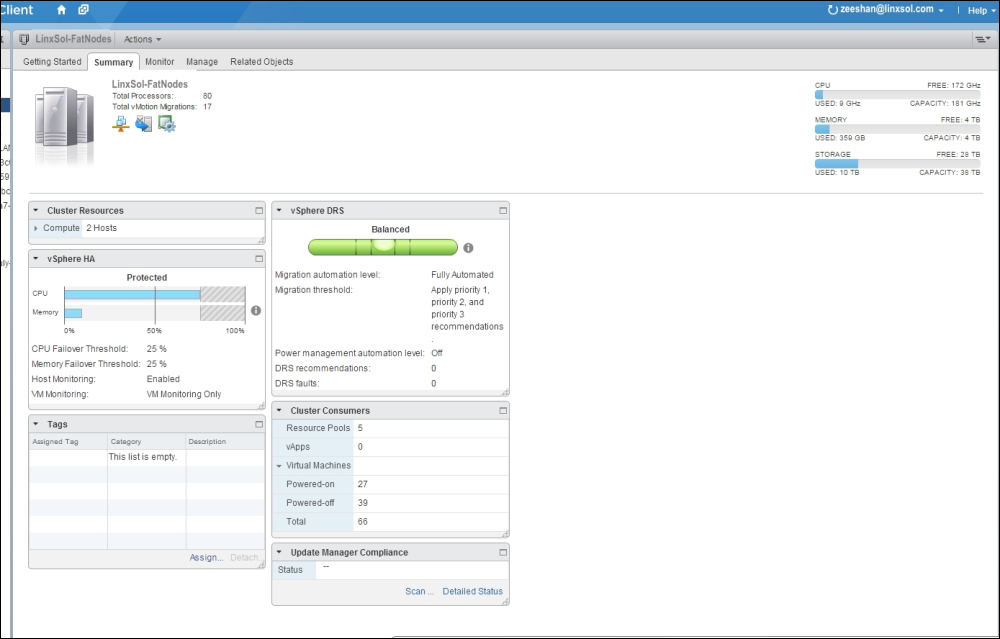Open the Monitor tab
The height and width of the screenshot is (639, 1000).
159,62
